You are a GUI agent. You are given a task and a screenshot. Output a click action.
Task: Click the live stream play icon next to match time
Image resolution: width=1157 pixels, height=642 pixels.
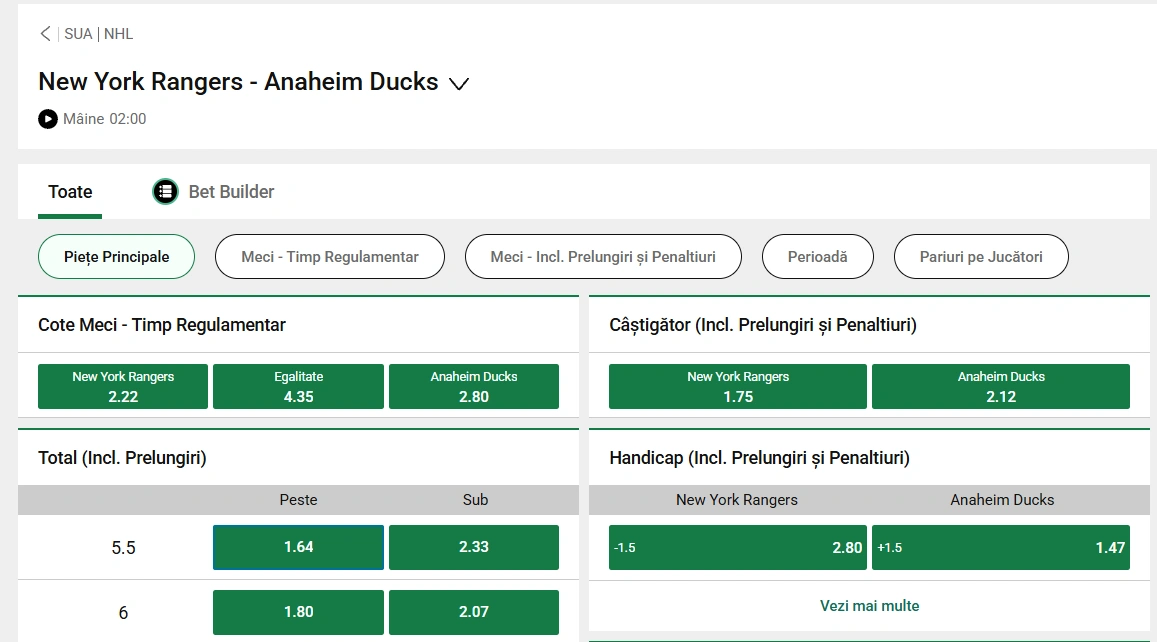point(47,119)
